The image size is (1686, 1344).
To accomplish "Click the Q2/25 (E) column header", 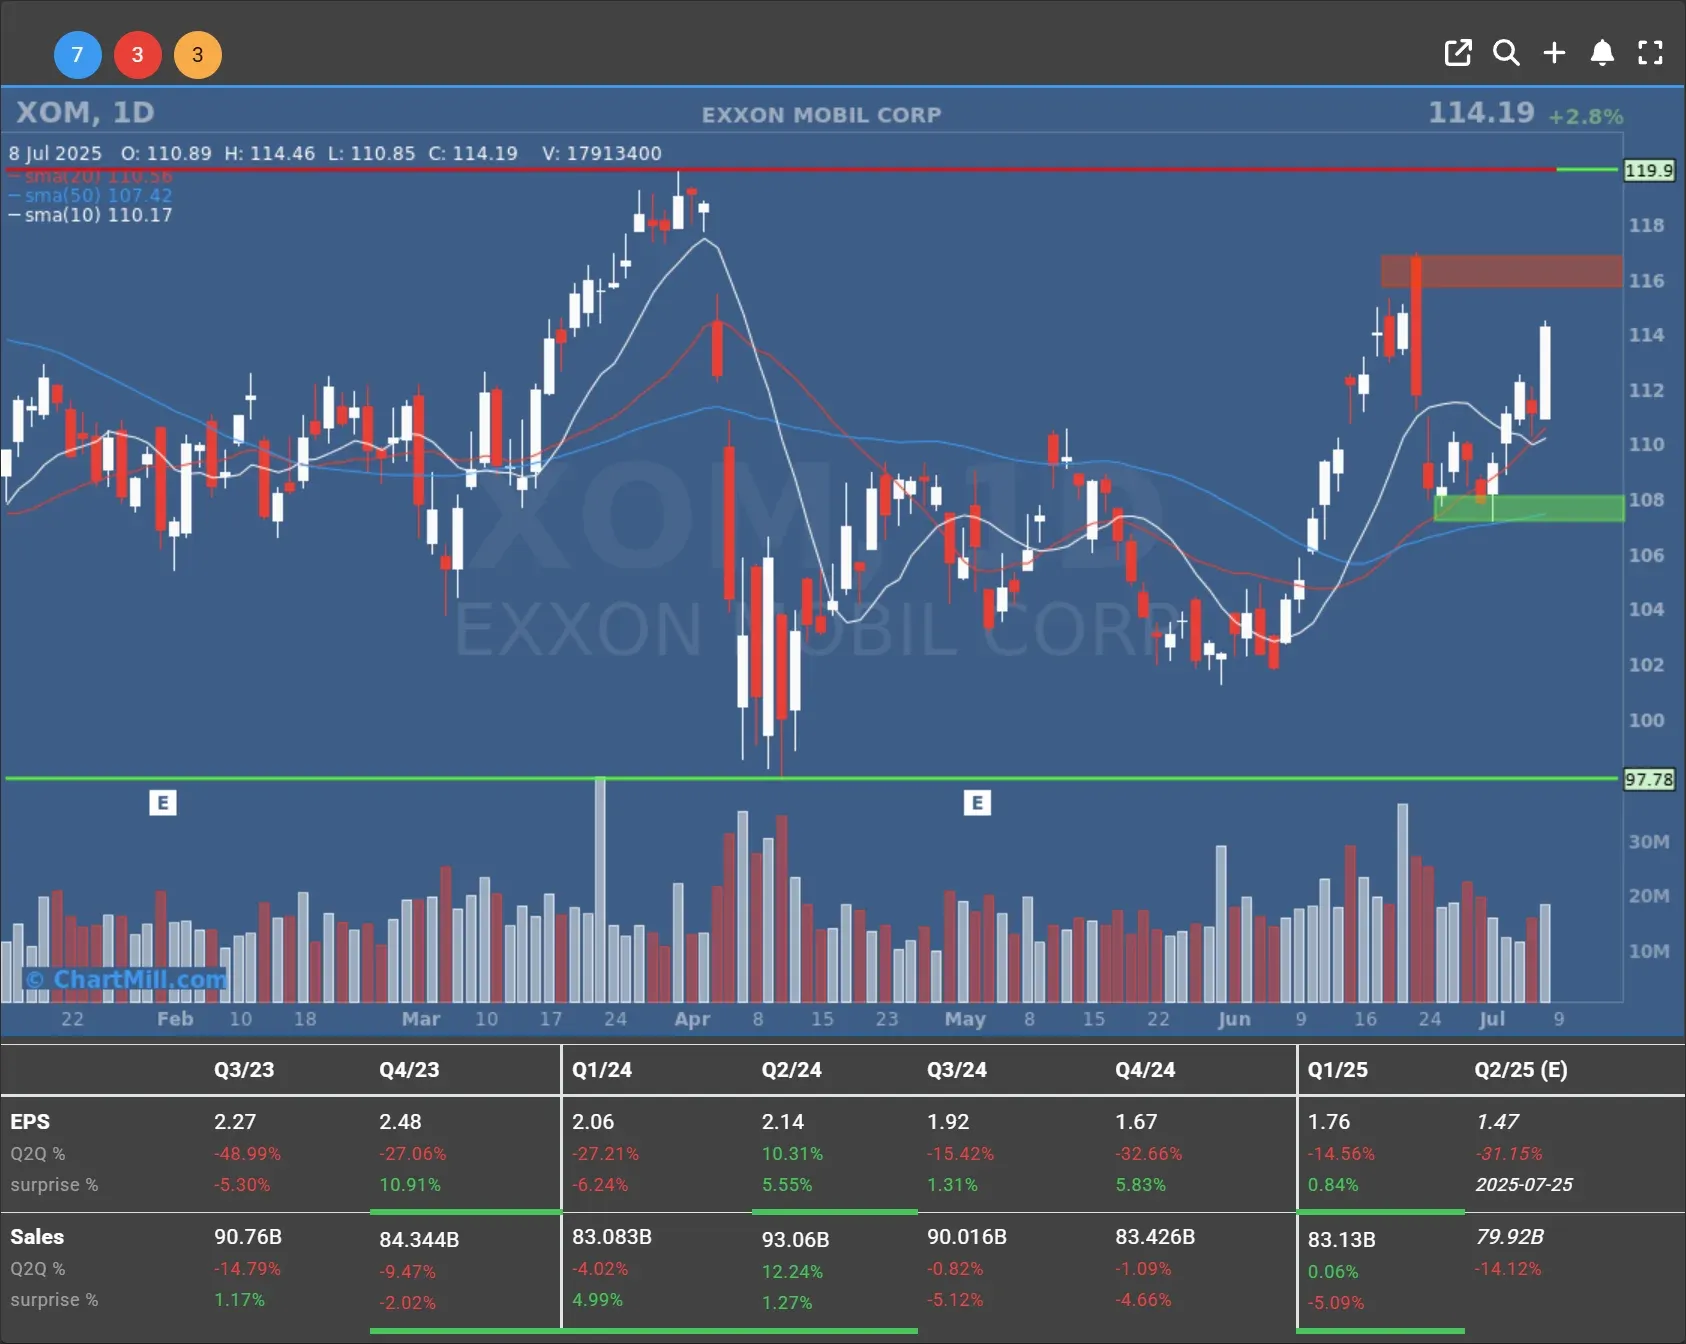I will 1521,1069.
